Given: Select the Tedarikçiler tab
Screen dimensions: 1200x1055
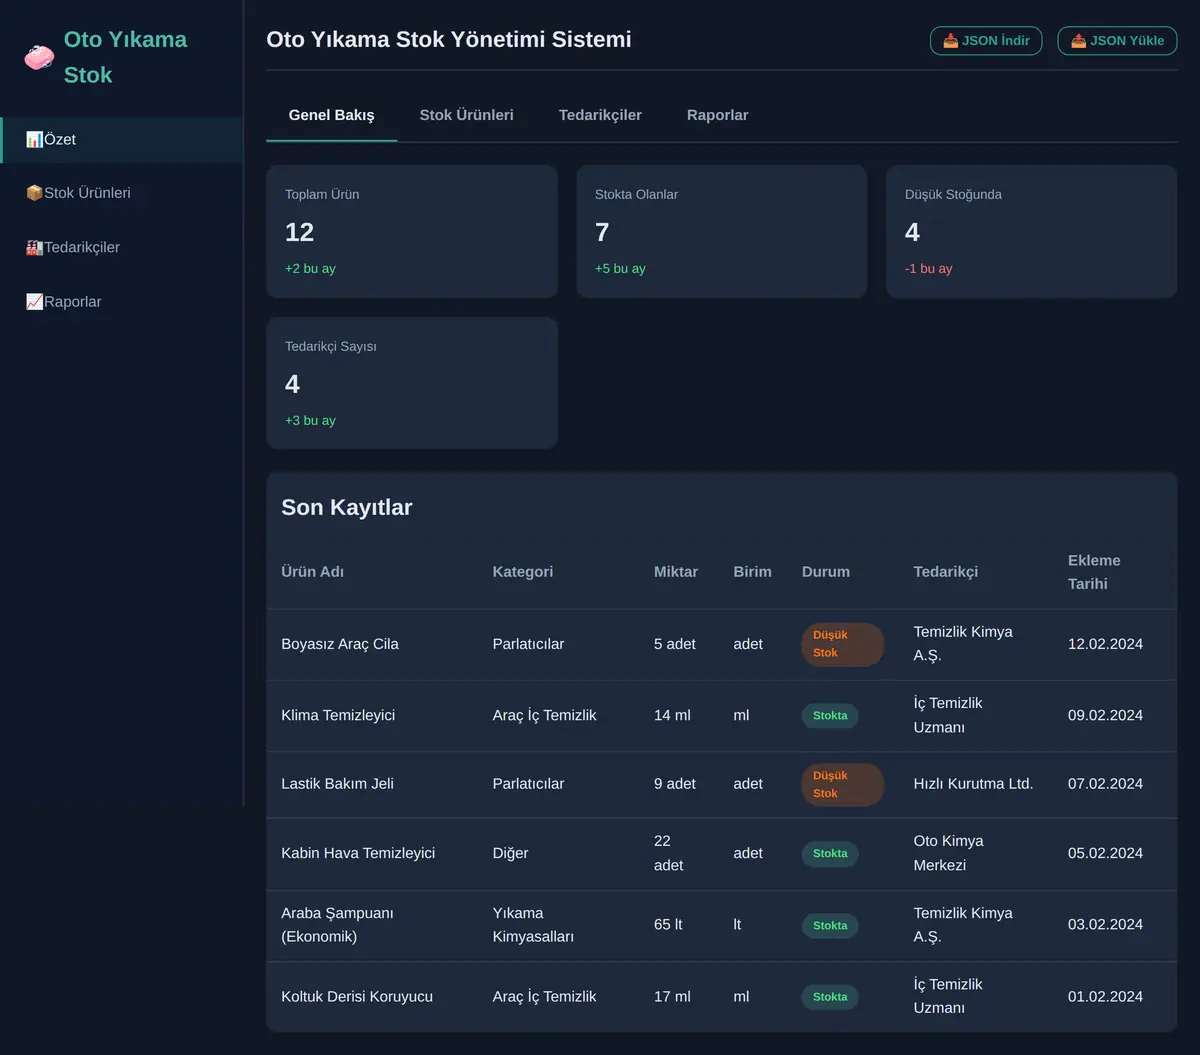Looking at the screenshot, I should [x=600, y=115].
